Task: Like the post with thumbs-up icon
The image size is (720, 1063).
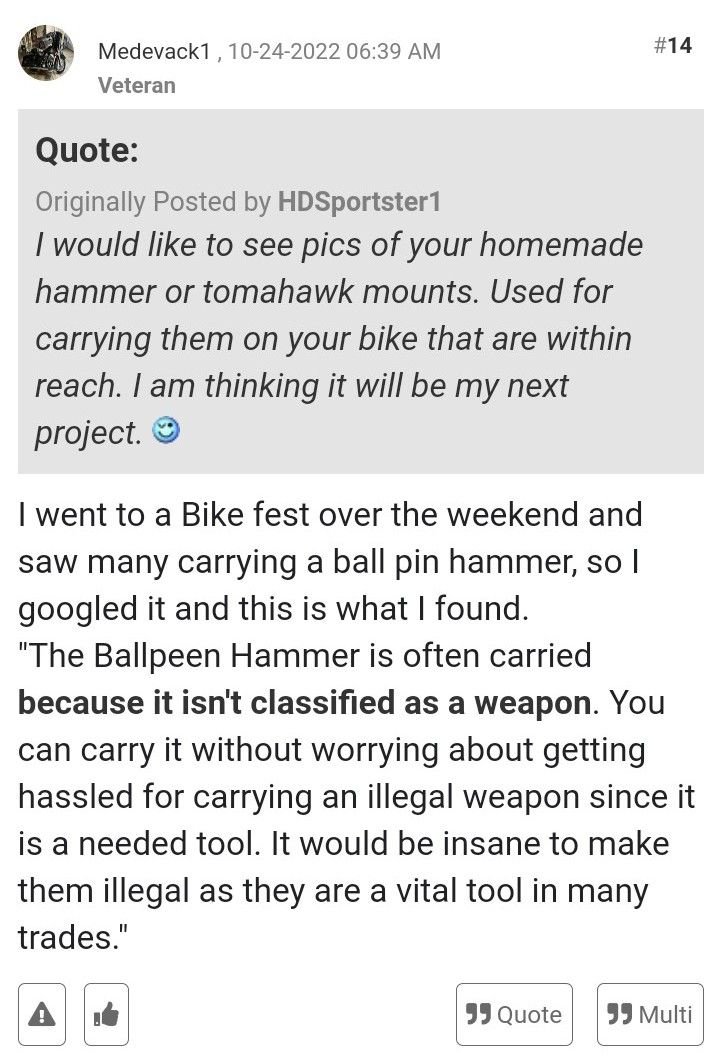Action: click(x=106, y=1015)
